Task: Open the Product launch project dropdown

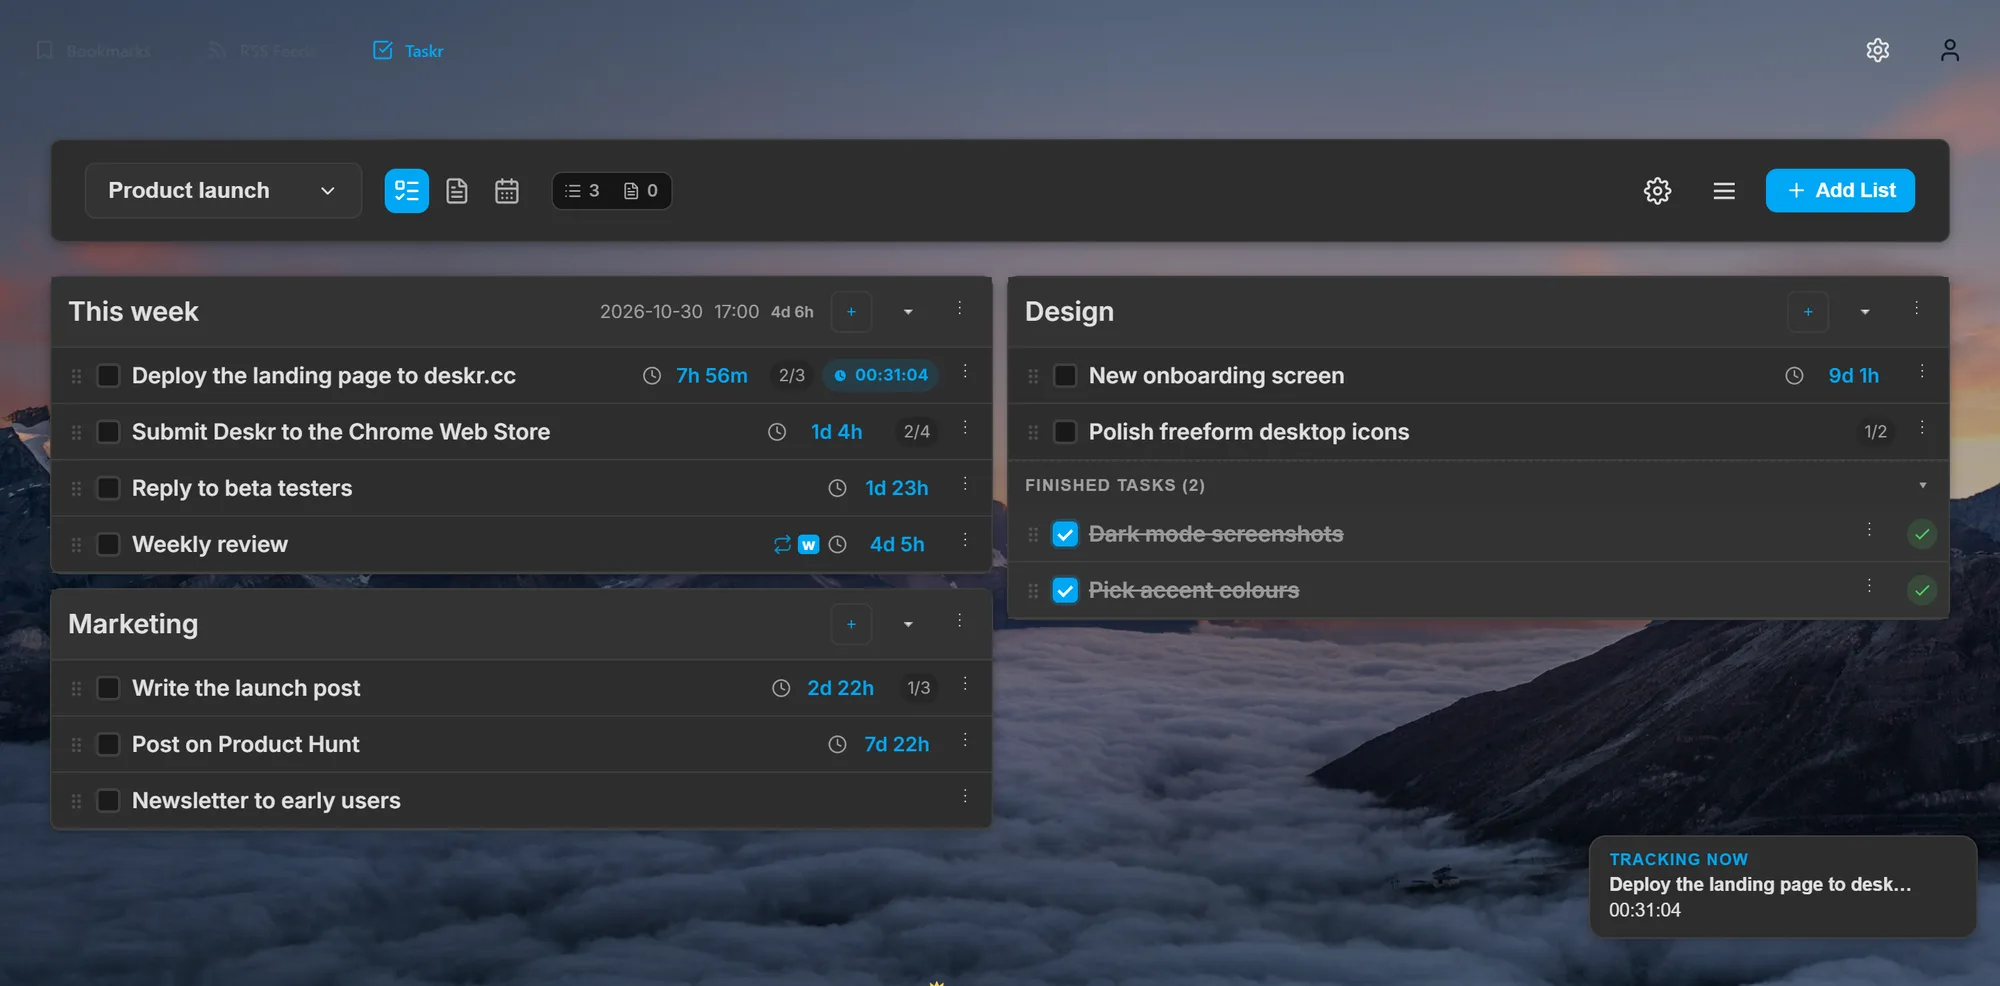Action: coord(223,191)
